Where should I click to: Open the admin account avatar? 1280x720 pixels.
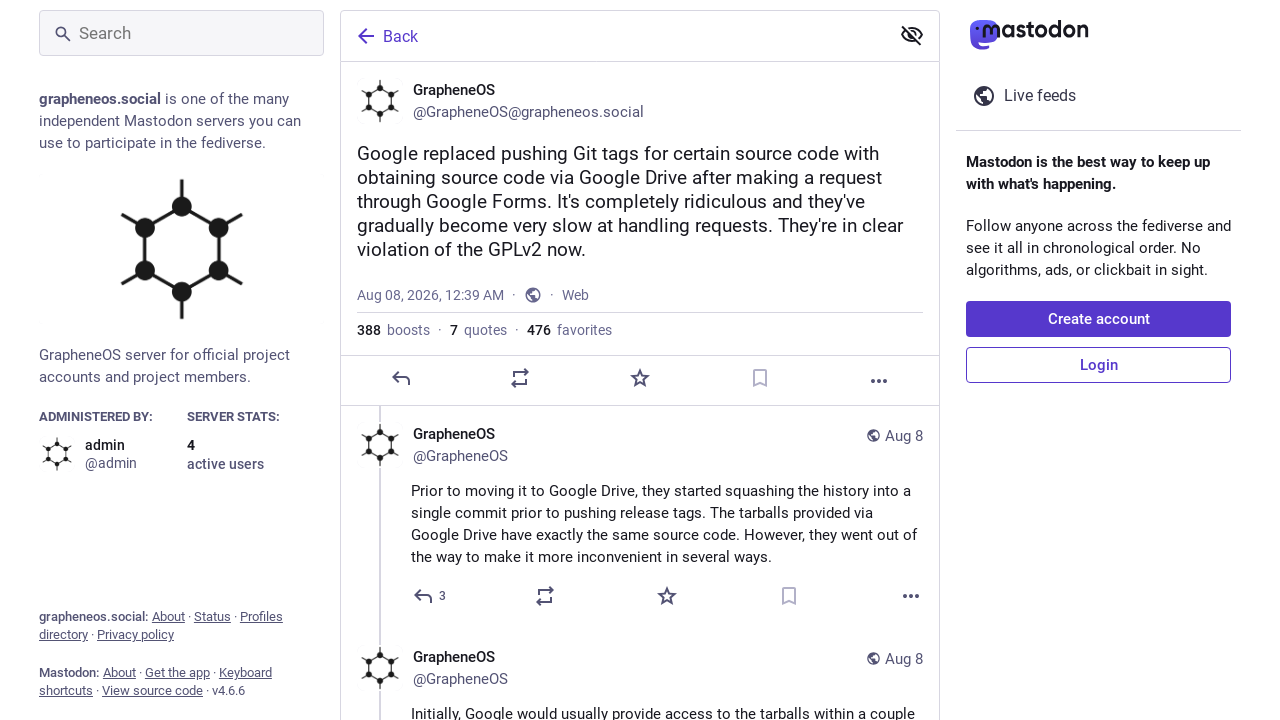(x=57, y=454)
